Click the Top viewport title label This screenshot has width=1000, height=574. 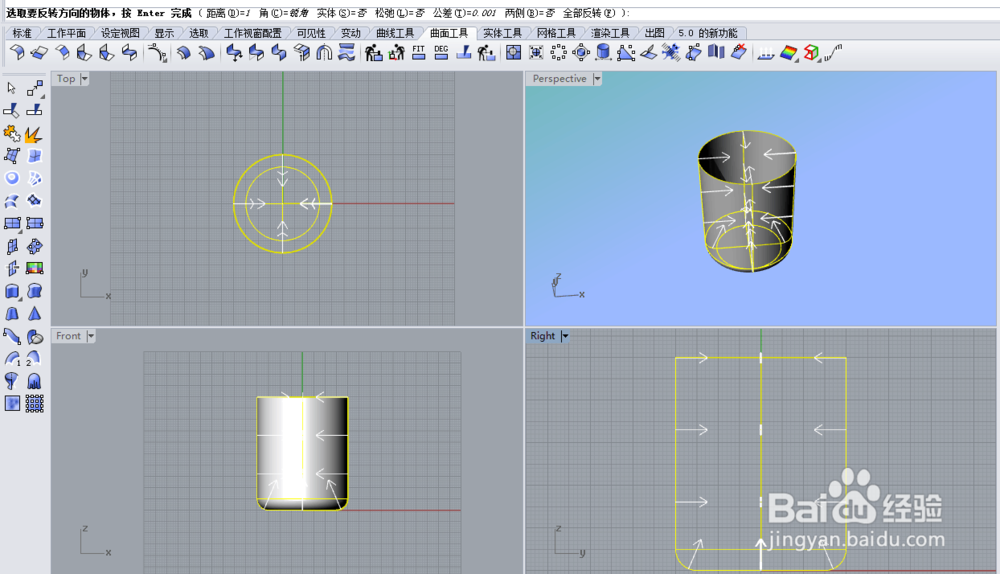(66, 78)
